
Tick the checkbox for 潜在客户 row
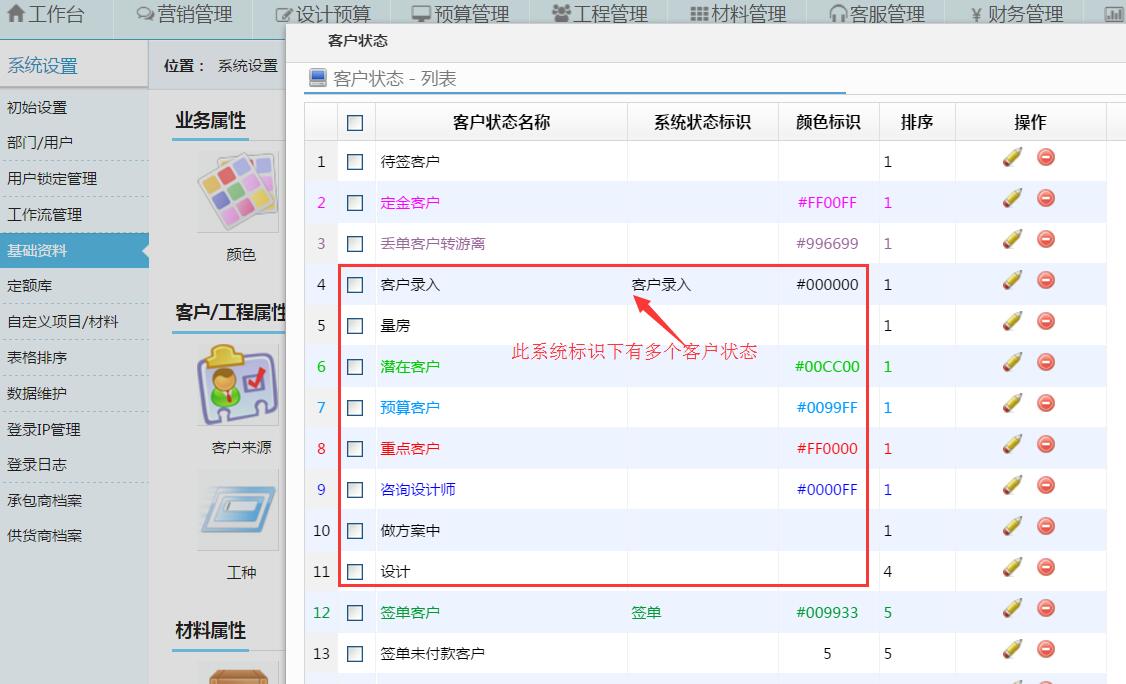[x=356, y=366]
